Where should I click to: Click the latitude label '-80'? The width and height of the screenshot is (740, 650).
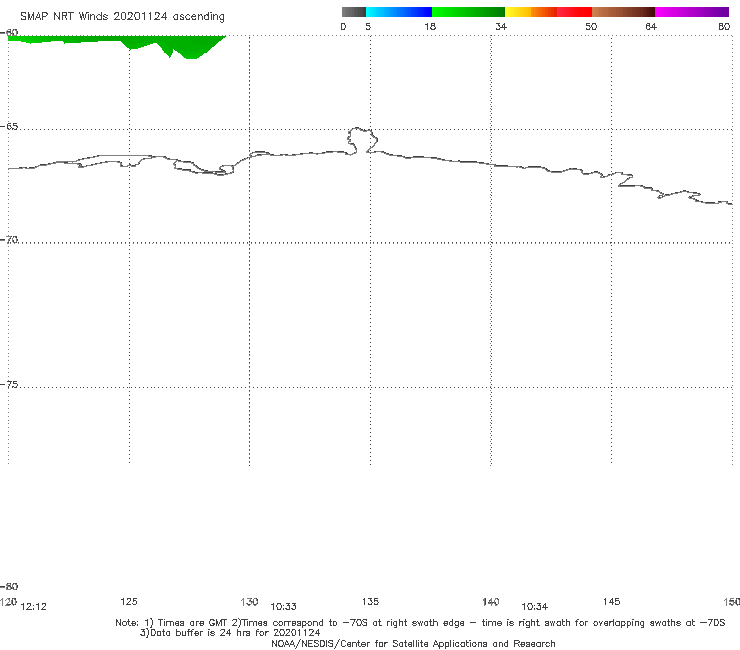point(9,586)
